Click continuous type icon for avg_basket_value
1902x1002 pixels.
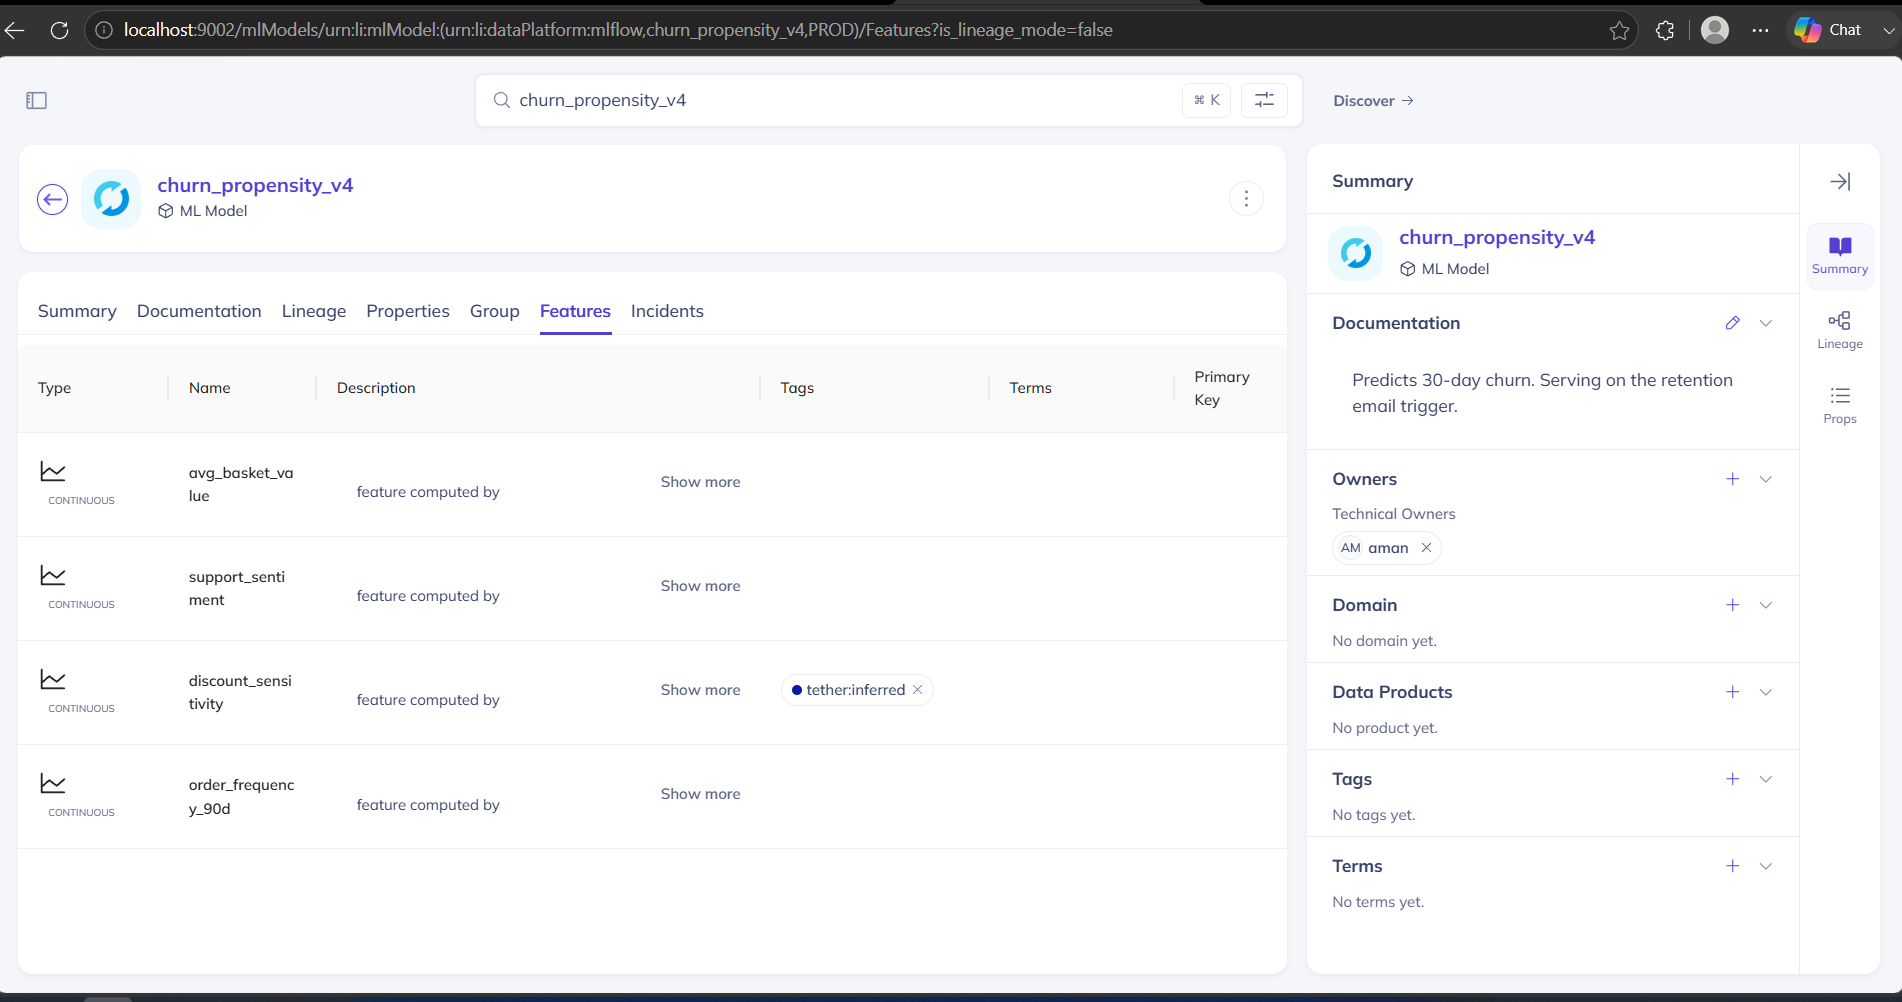point(53,471)
